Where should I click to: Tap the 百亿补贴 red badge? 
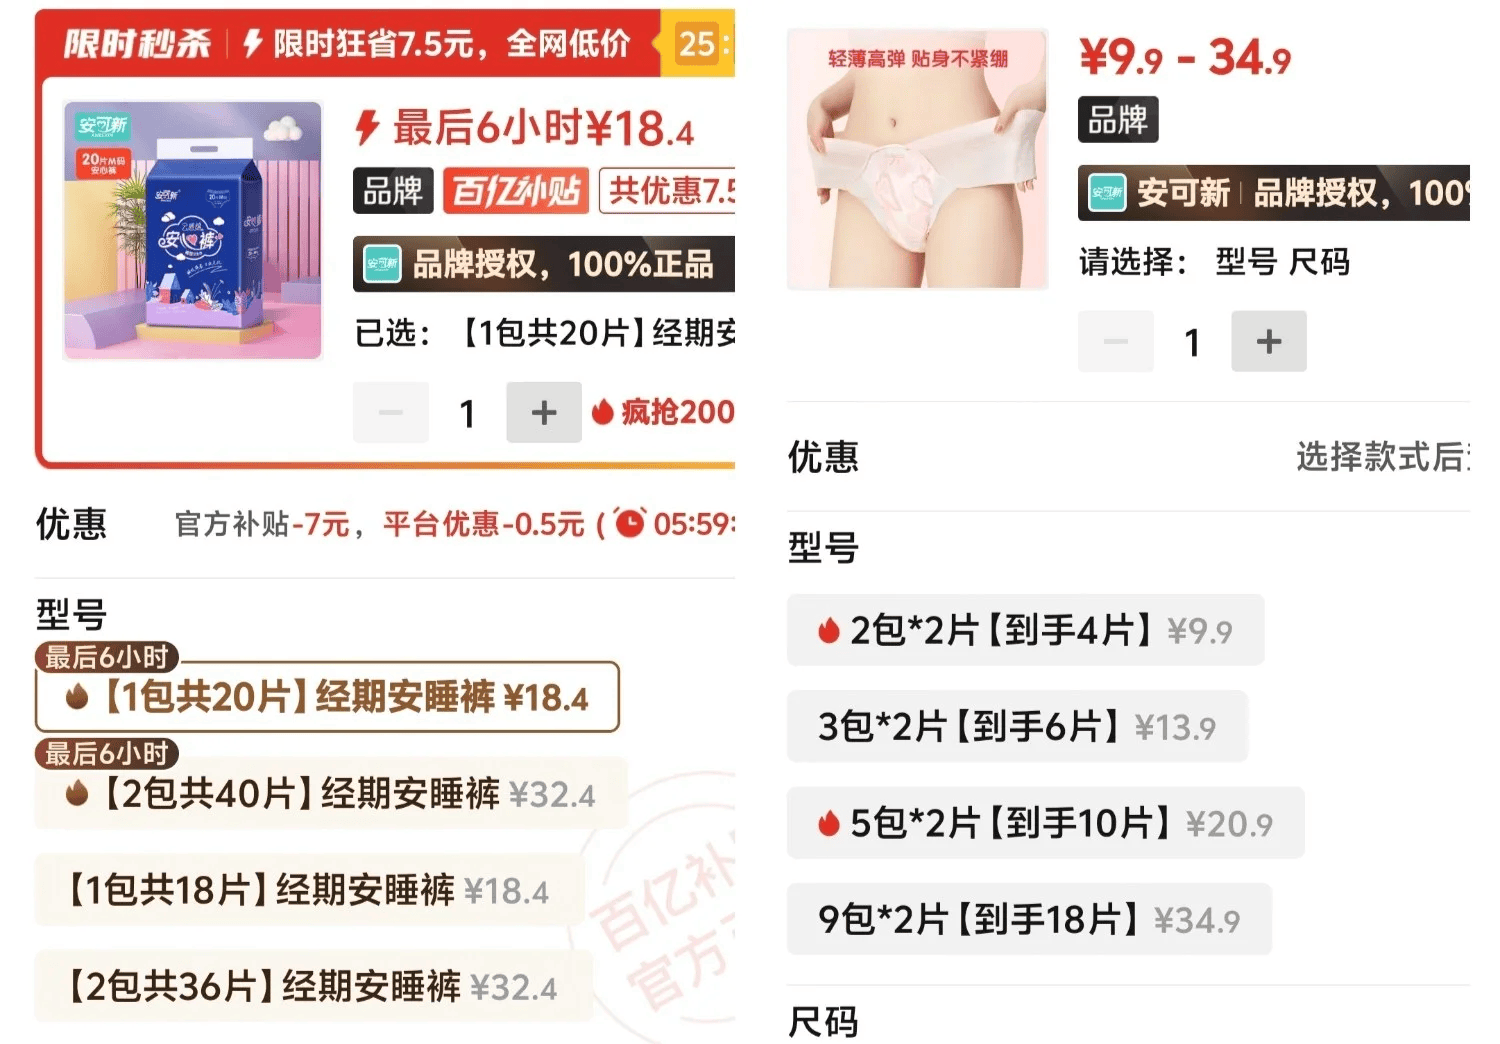click(515, 190)
